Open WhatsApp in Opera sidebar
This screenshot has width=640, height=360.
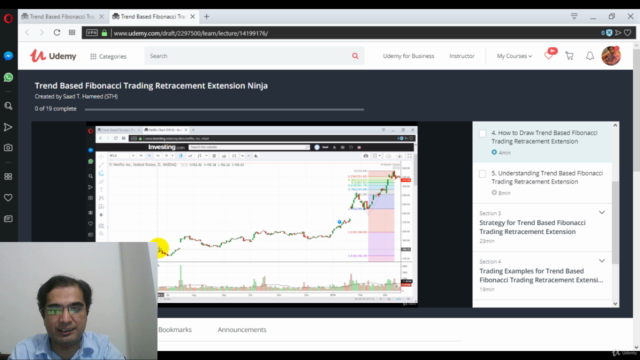8,77
